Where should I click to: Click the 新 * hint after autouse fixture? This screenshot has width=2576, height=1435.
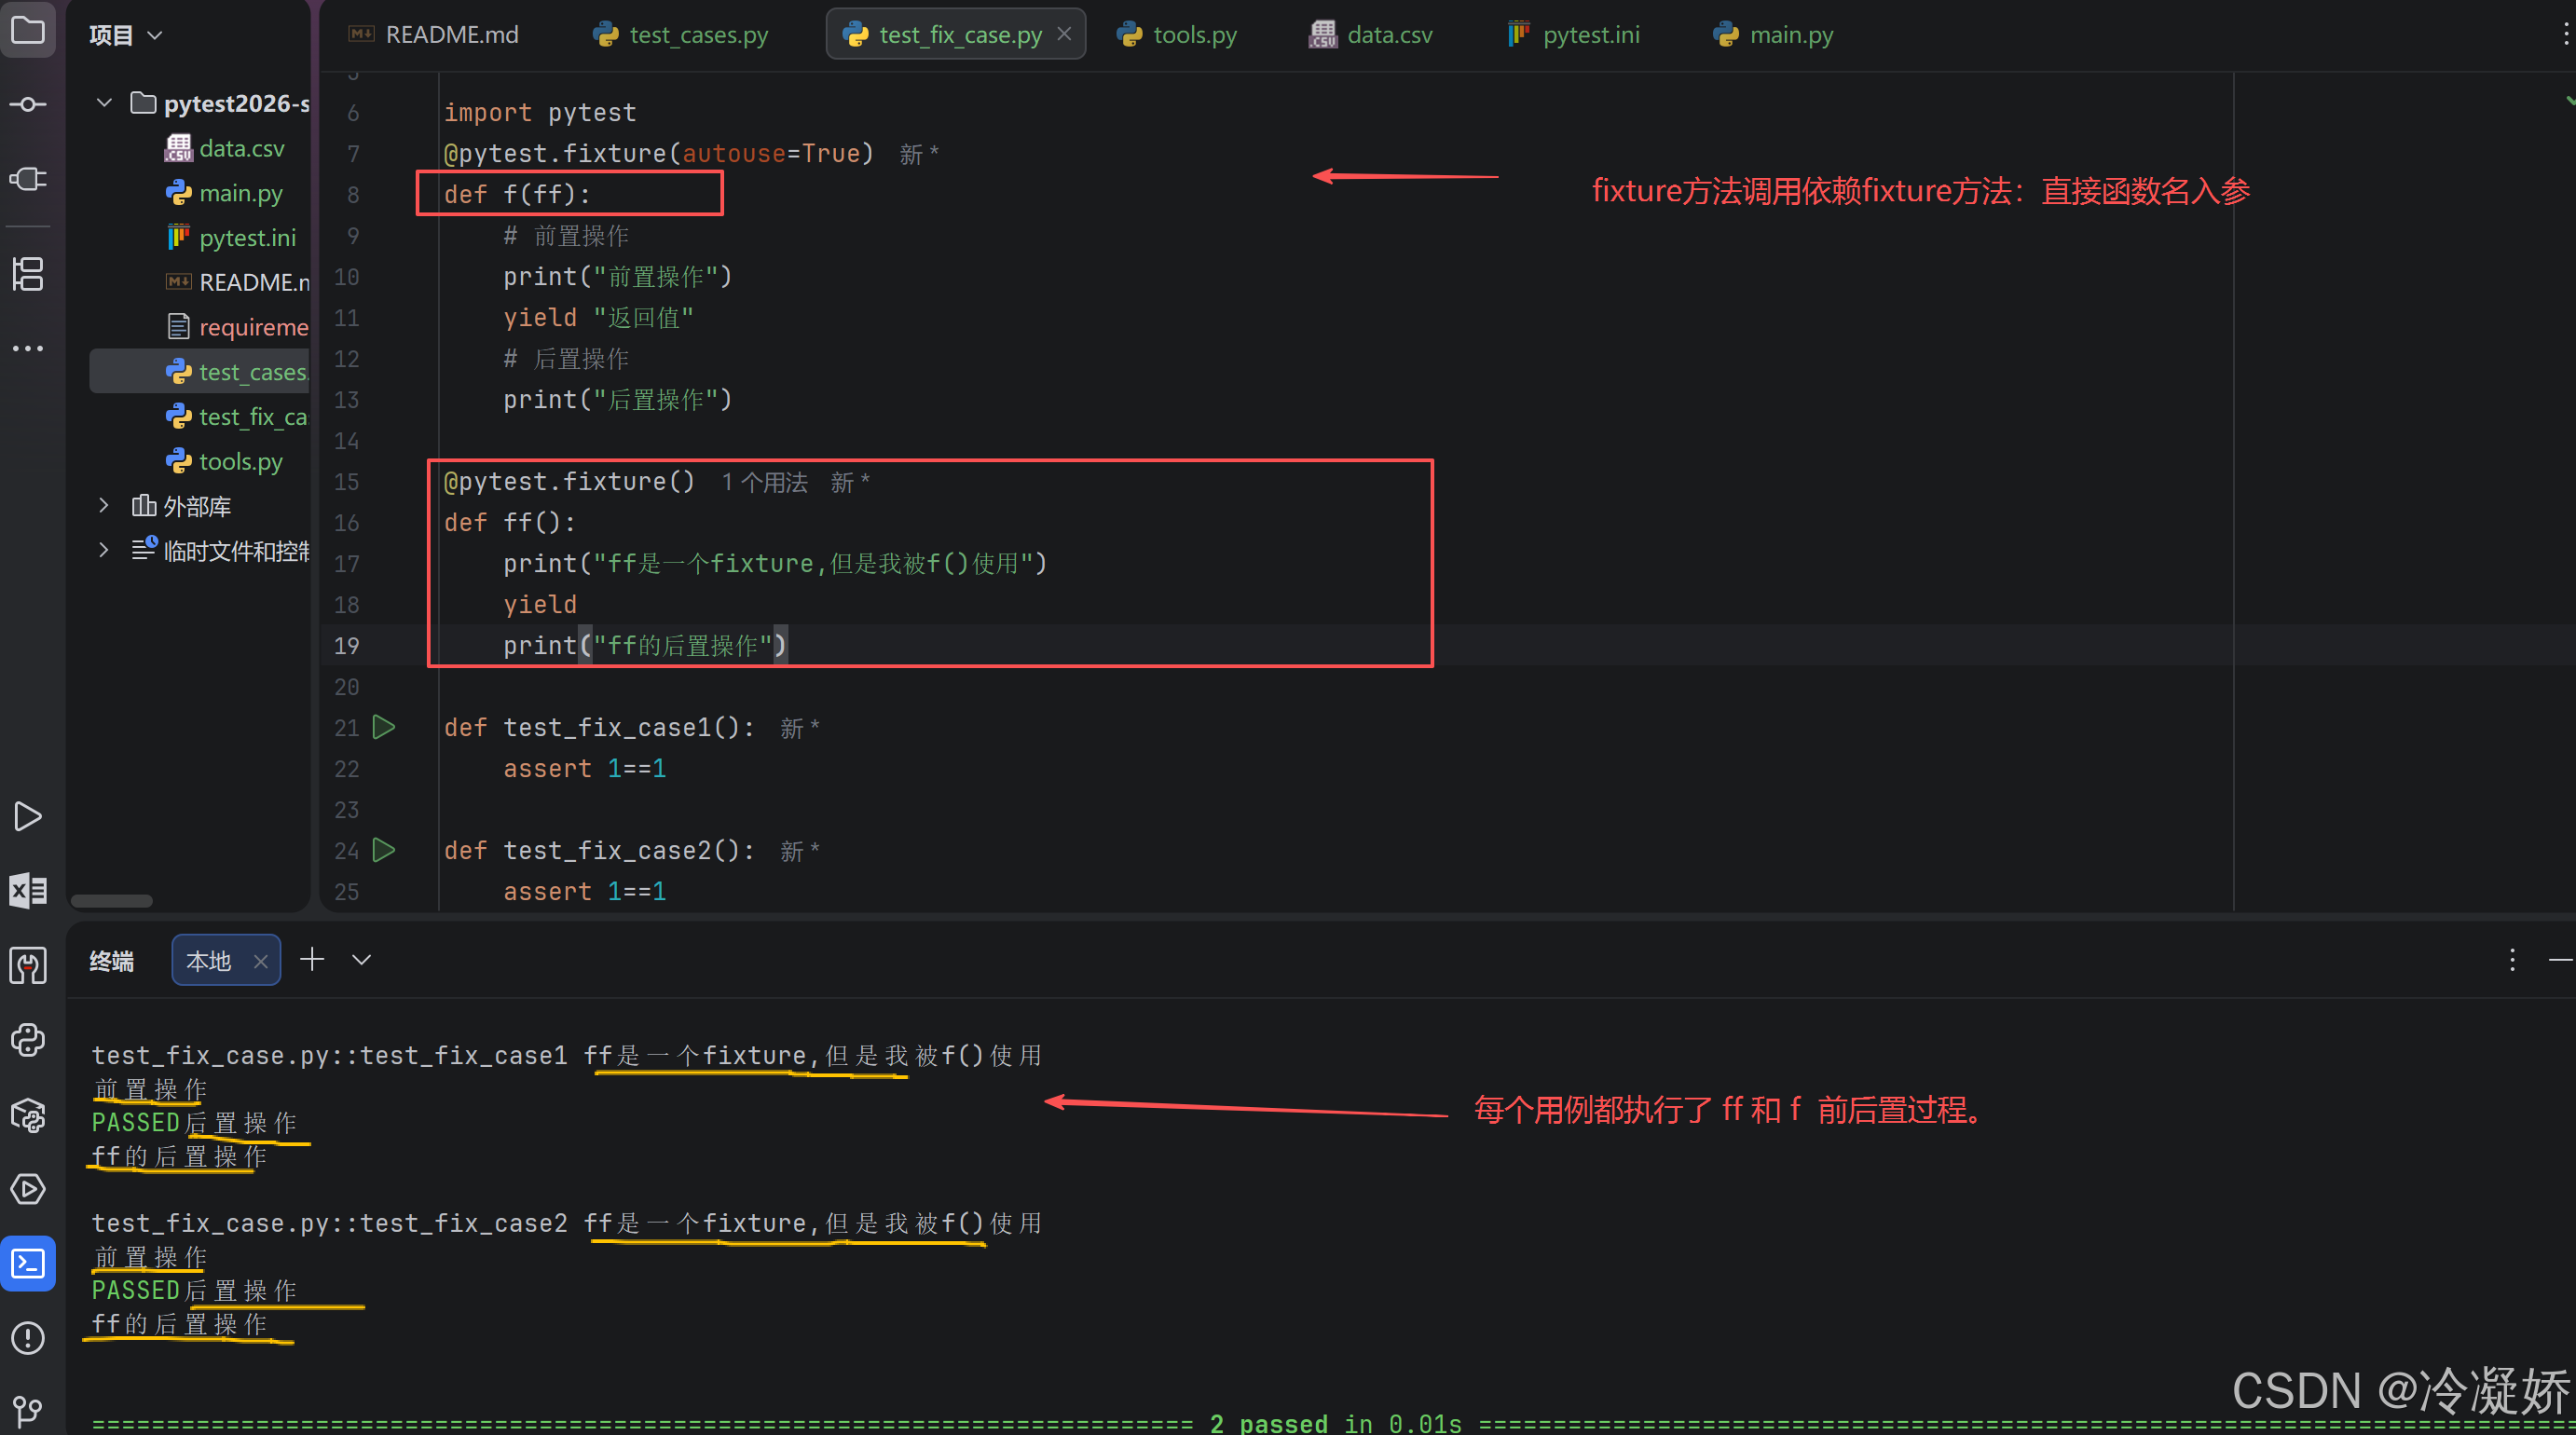coord(919,154)
